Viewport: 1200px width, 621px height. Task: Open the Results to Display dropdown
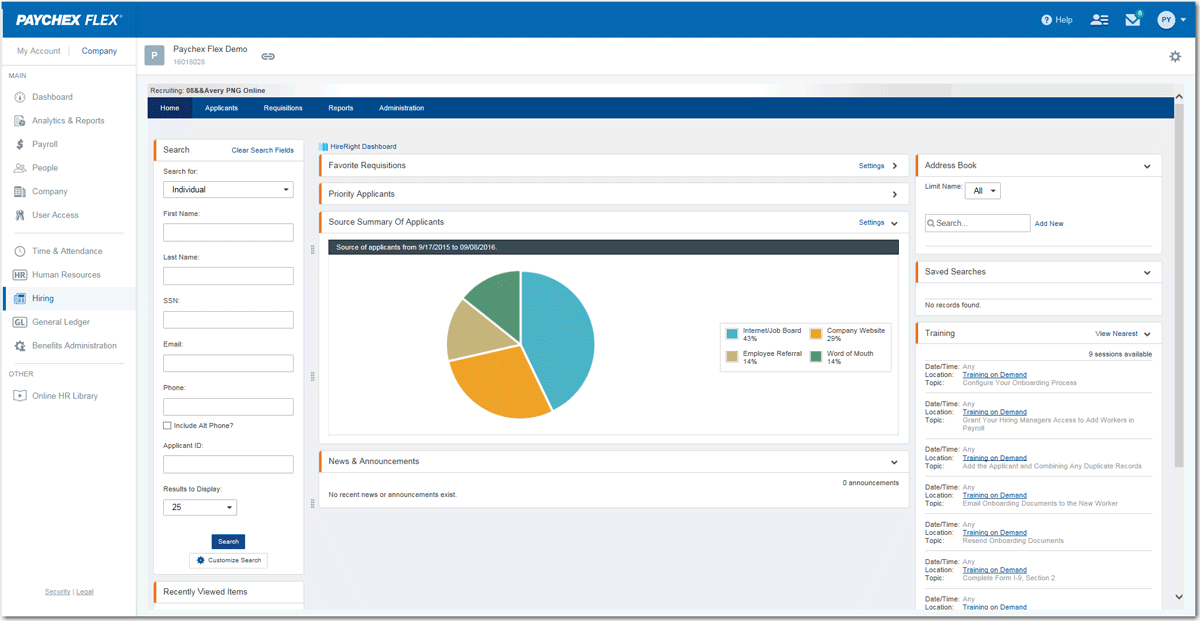200,507
